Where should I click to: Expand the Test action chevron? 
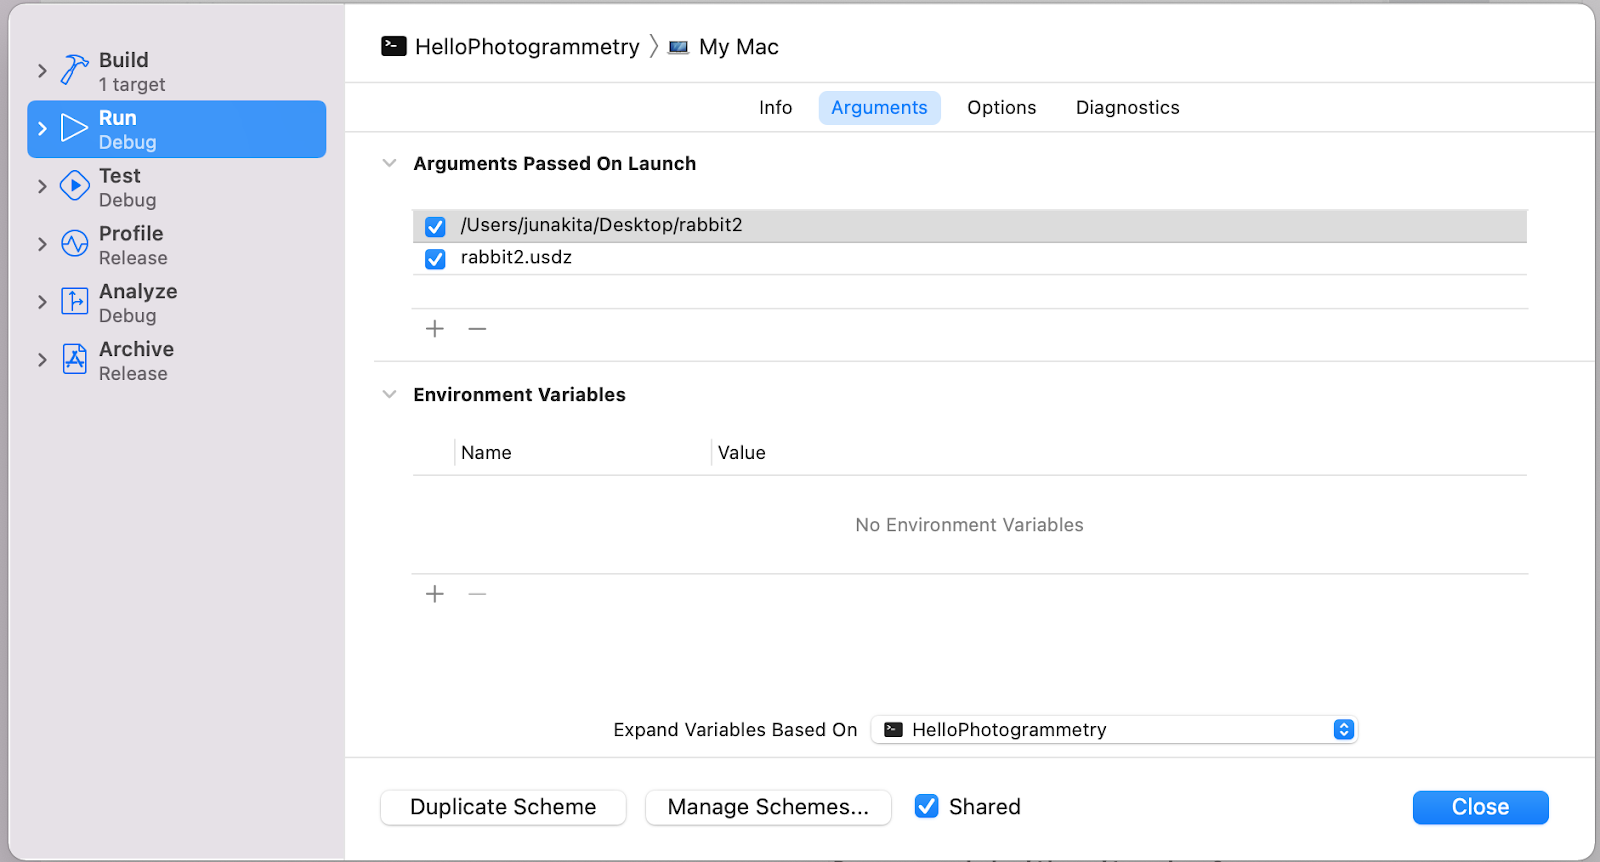pyautogui.click(x=42, y=186)
